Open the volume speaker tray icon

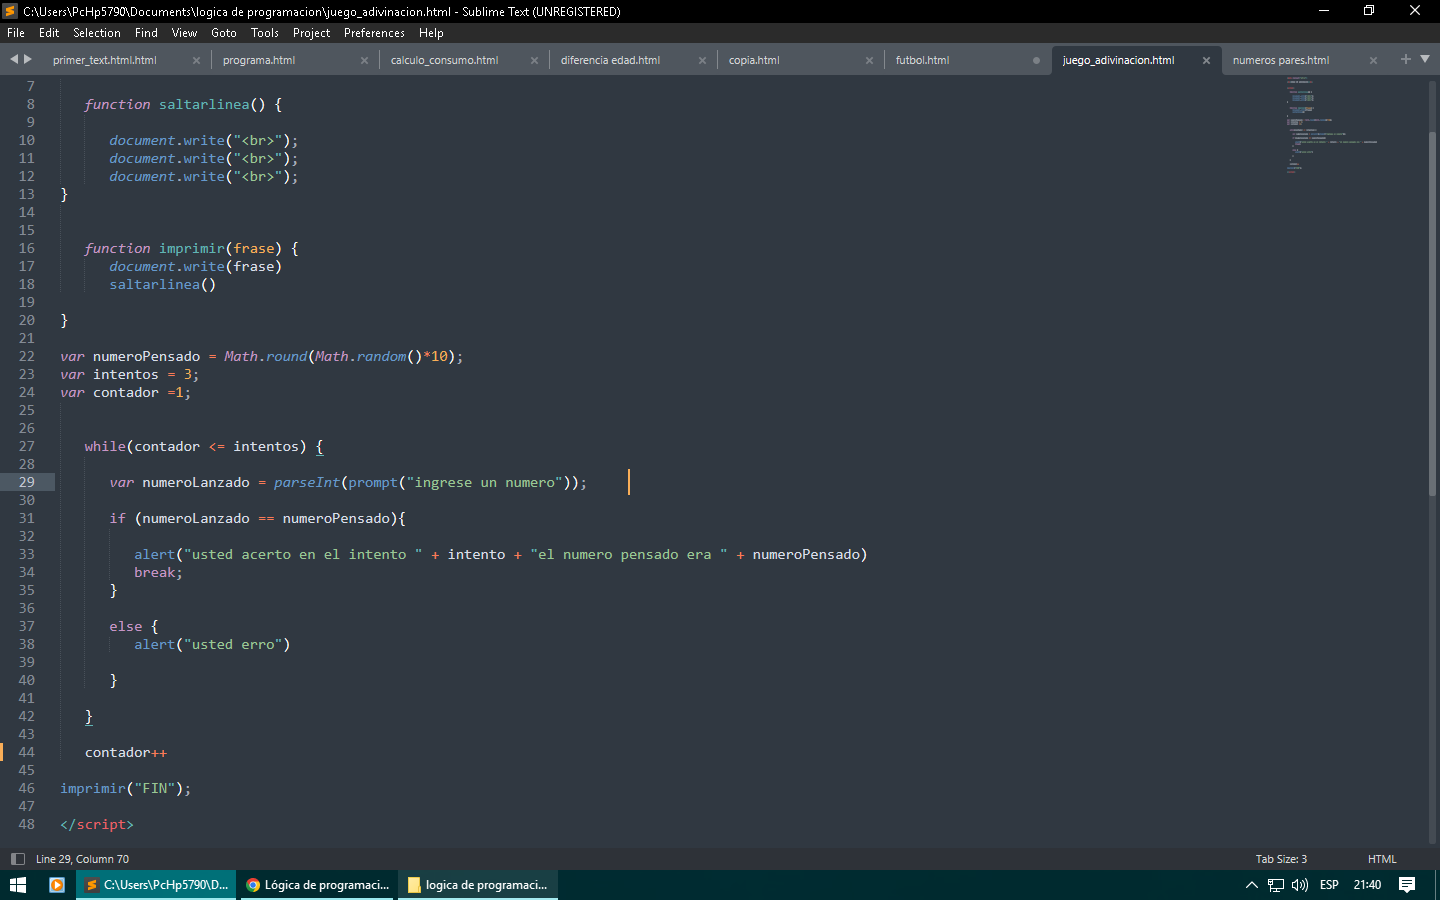[1300, 885]
